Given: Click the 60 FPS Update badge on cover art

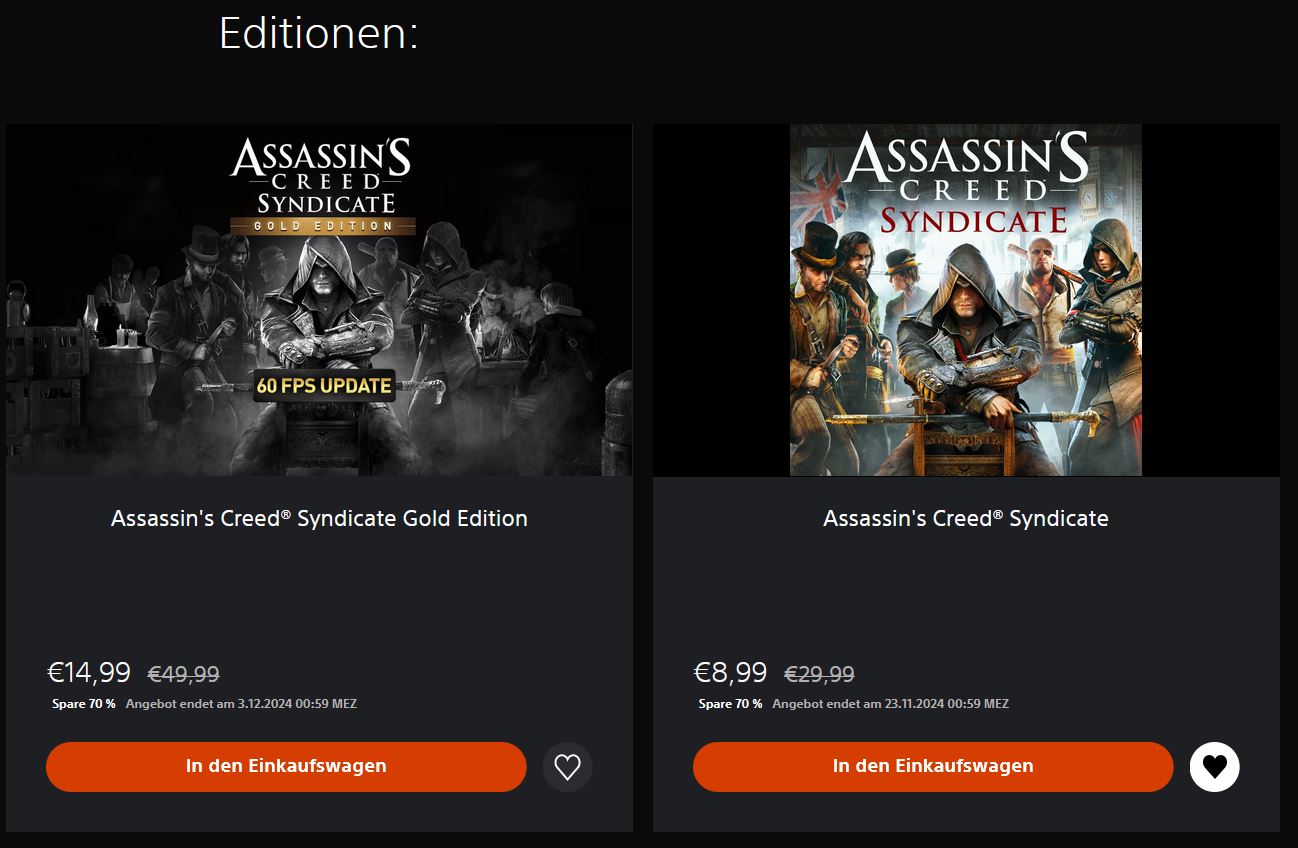Looking at the screenshot, I should (323, 385).
